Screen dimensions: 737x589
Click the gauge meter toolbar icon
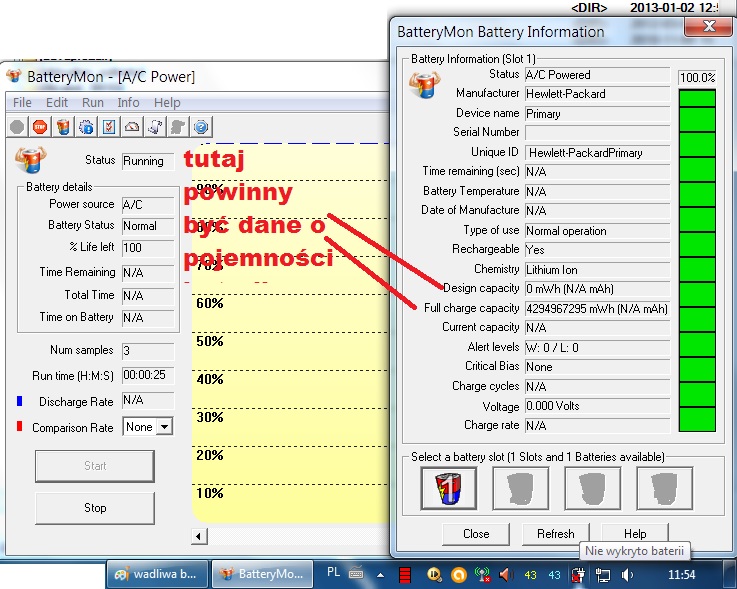(x=132, y=127)
